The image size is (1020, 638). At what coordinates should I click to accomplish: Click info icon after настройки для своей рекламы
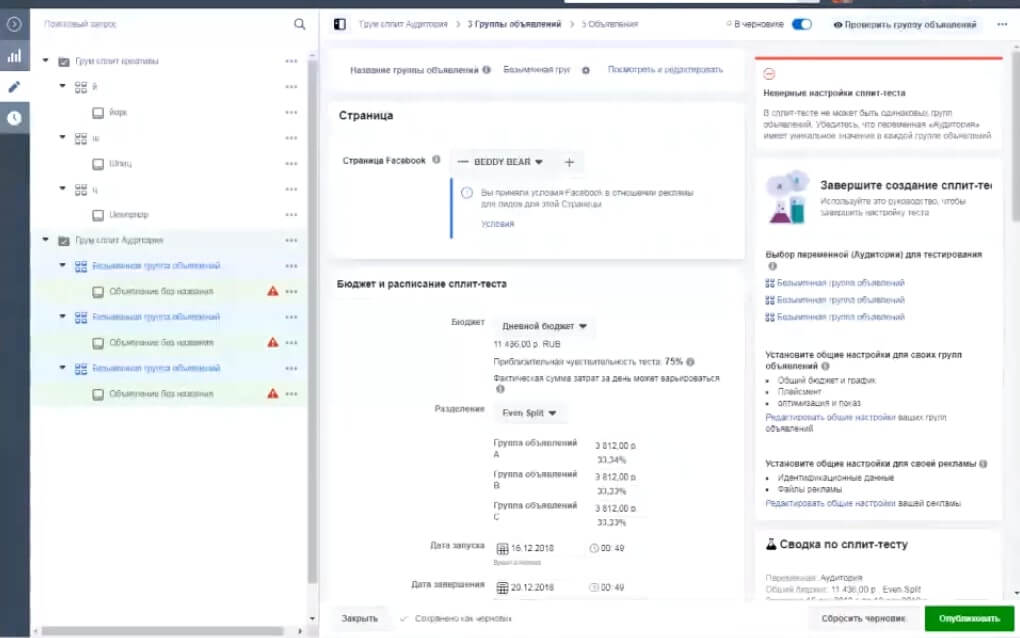coord(983,464)
